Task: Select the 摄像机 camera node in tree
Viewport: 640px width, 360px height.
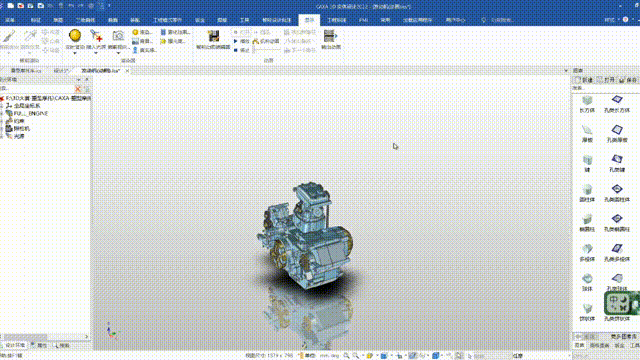Action: pos(22,129)
